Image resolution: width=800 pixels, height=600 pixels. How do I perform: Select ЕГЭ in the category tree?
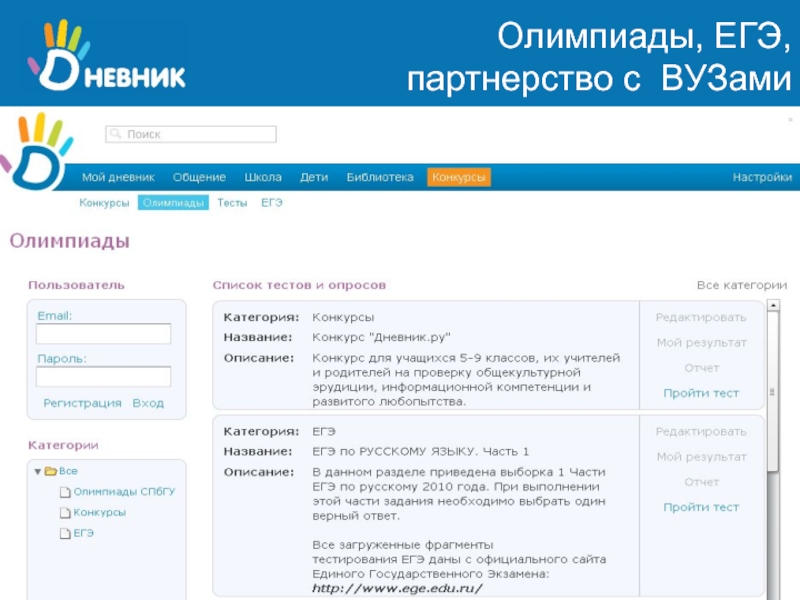click(x=84, y=533)
